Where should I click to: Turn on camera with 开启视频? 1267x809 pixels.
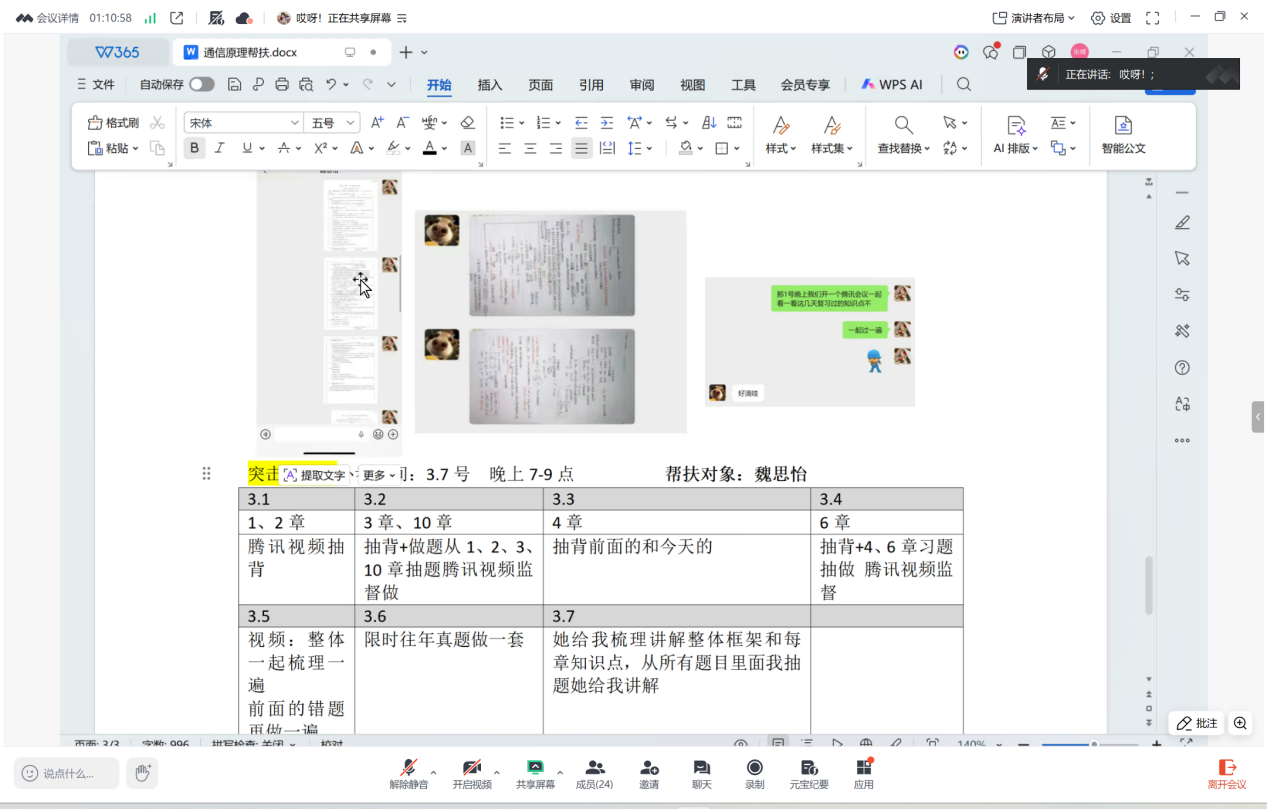(472, 773)
